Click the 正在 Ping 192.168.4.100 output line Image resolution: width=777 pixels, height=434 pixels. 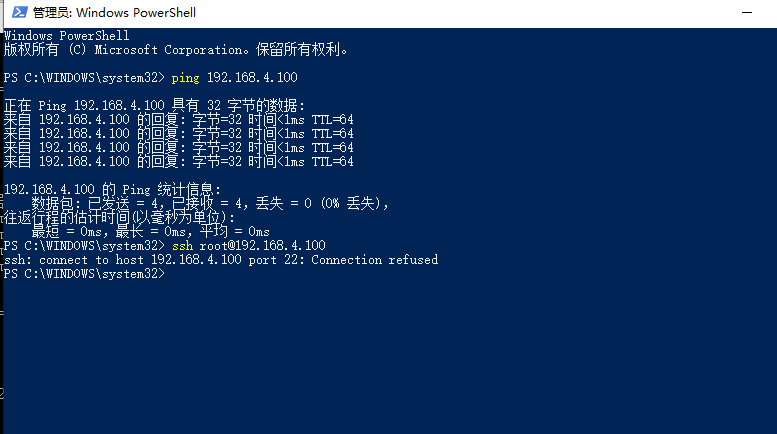[x=155, y=105]
